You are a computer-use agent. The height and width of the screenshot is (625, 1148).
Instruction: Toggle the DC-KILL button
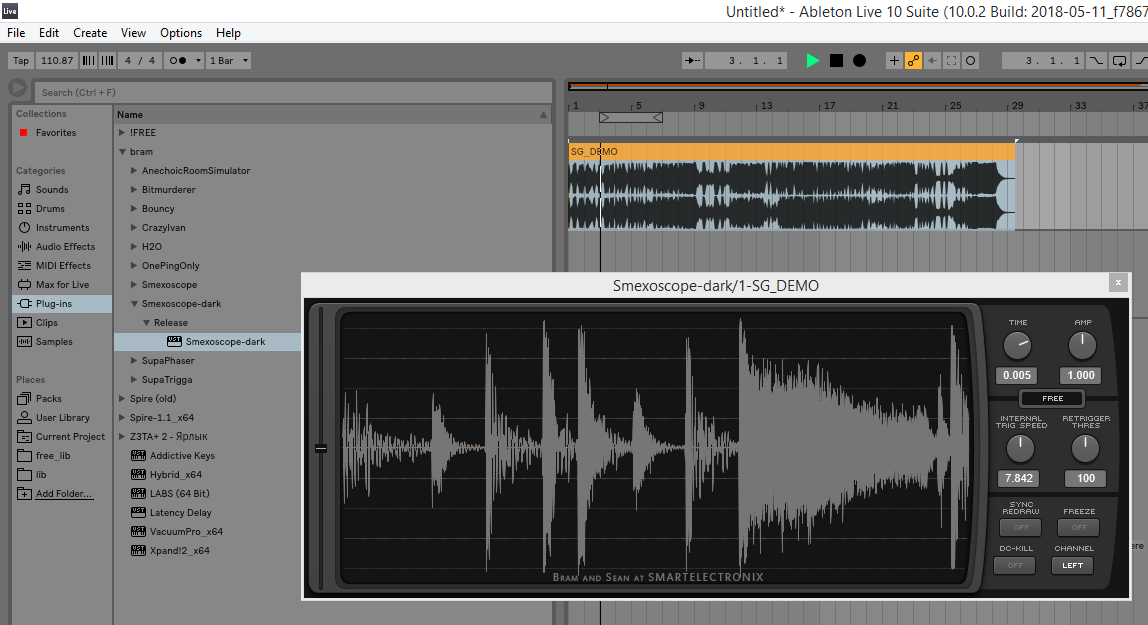coord(1015,566)
